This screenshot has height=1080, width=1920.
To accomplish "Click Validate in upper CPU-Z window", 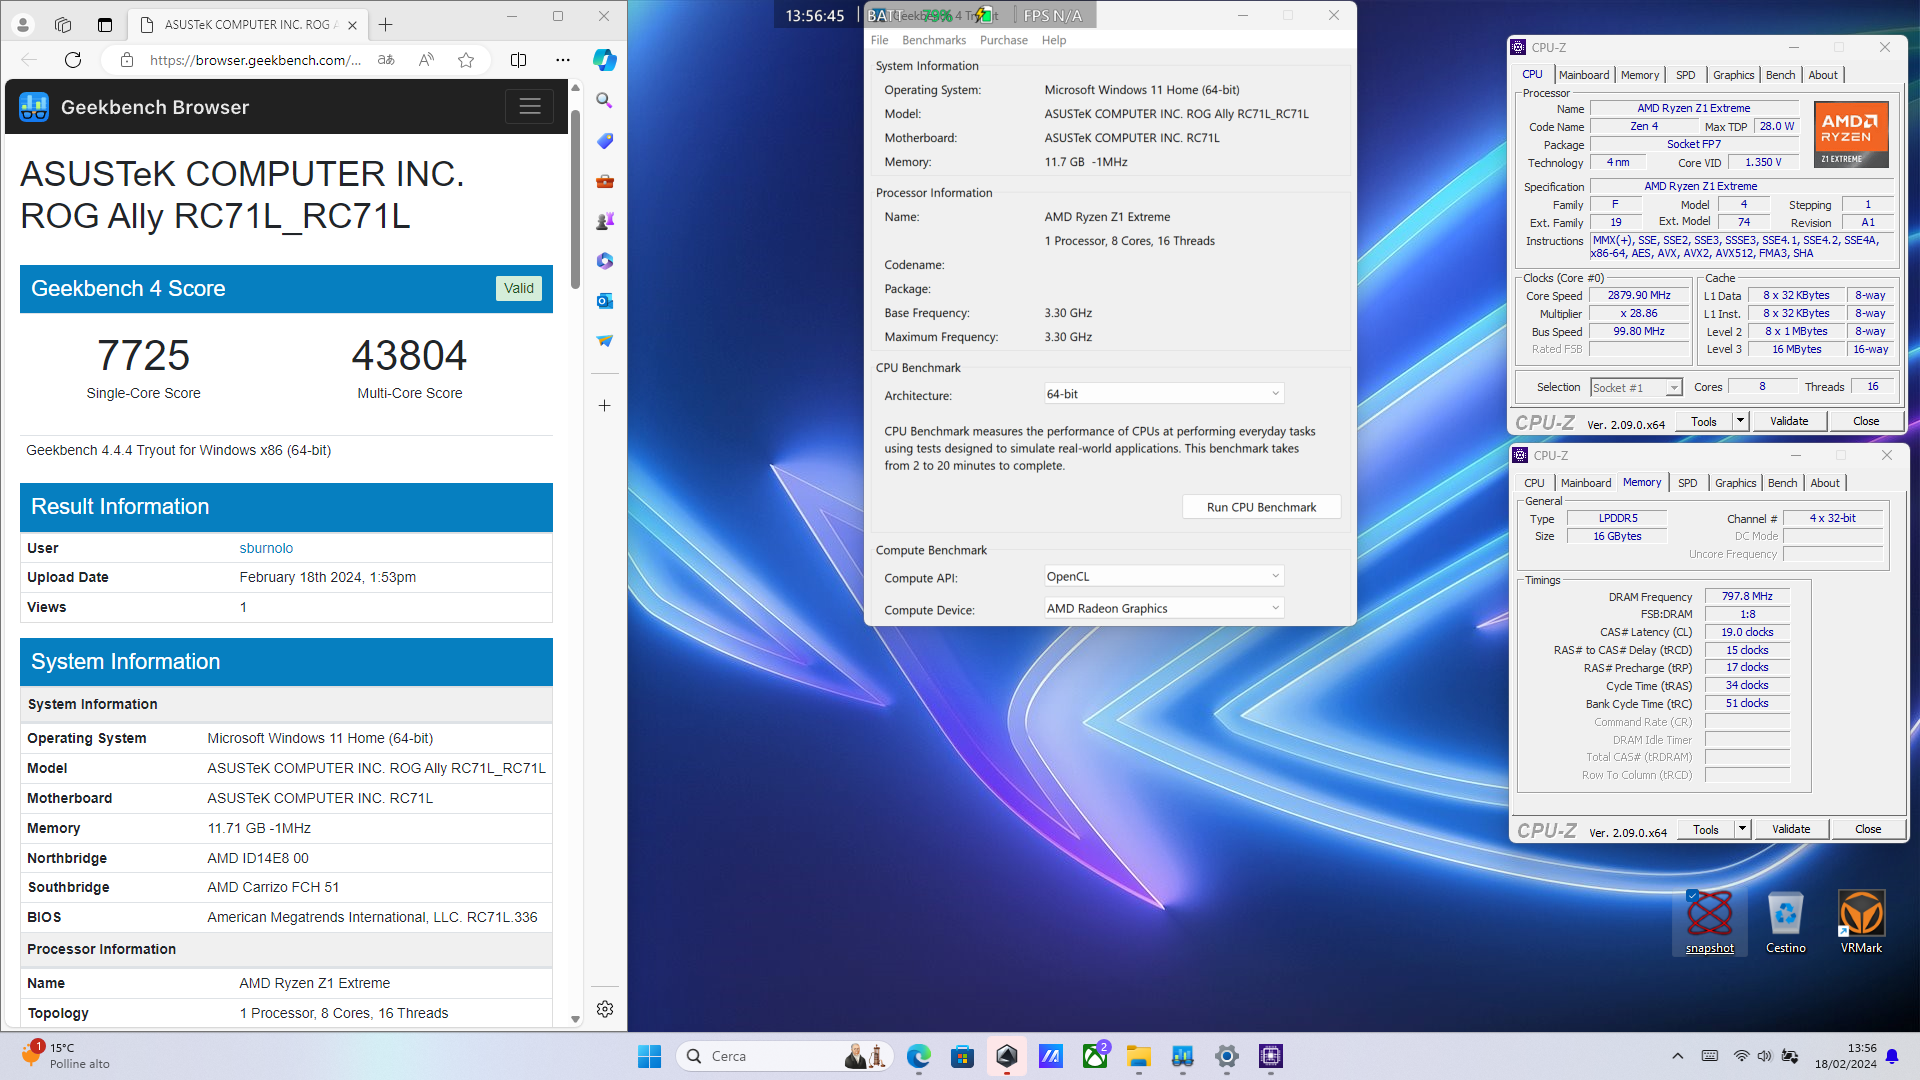I will [x=1789, y=421].
